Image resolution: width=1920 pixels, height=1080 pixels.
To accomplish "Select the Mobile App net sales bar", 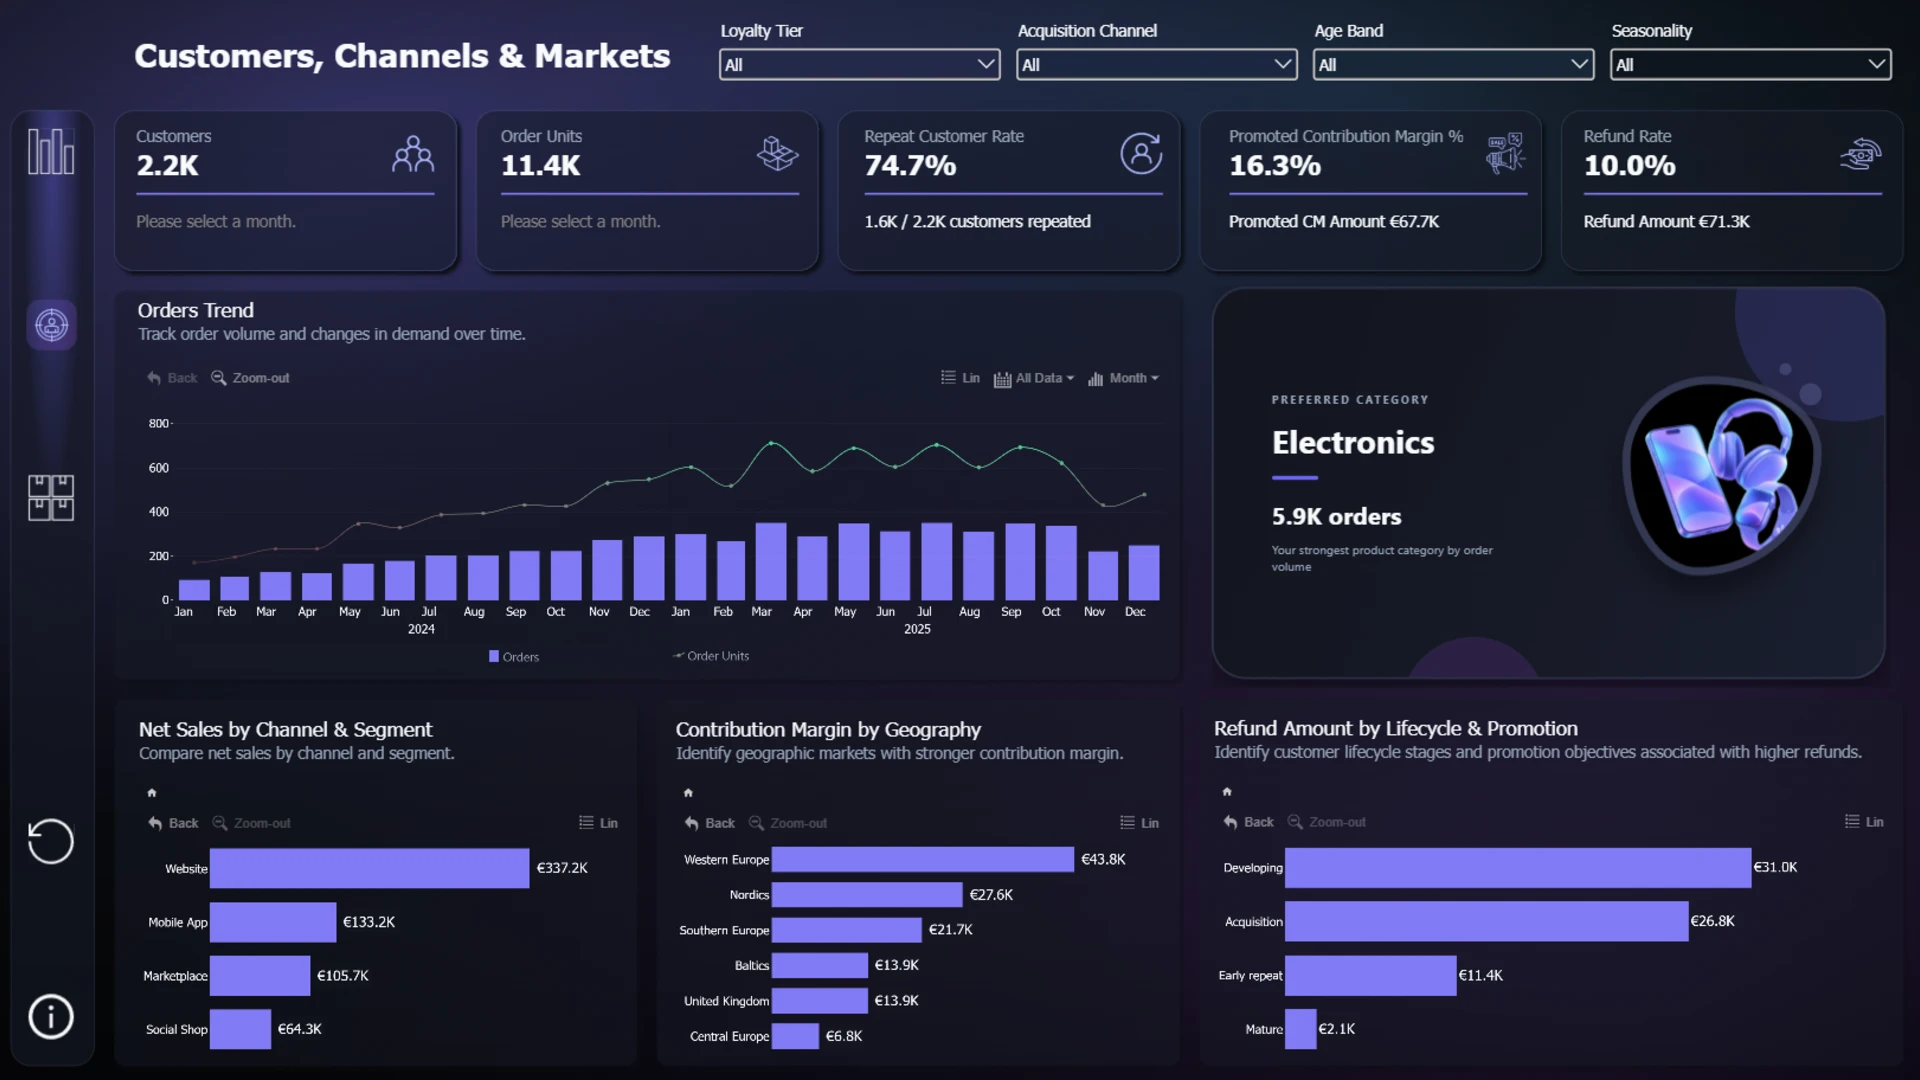I will (273, 922).
